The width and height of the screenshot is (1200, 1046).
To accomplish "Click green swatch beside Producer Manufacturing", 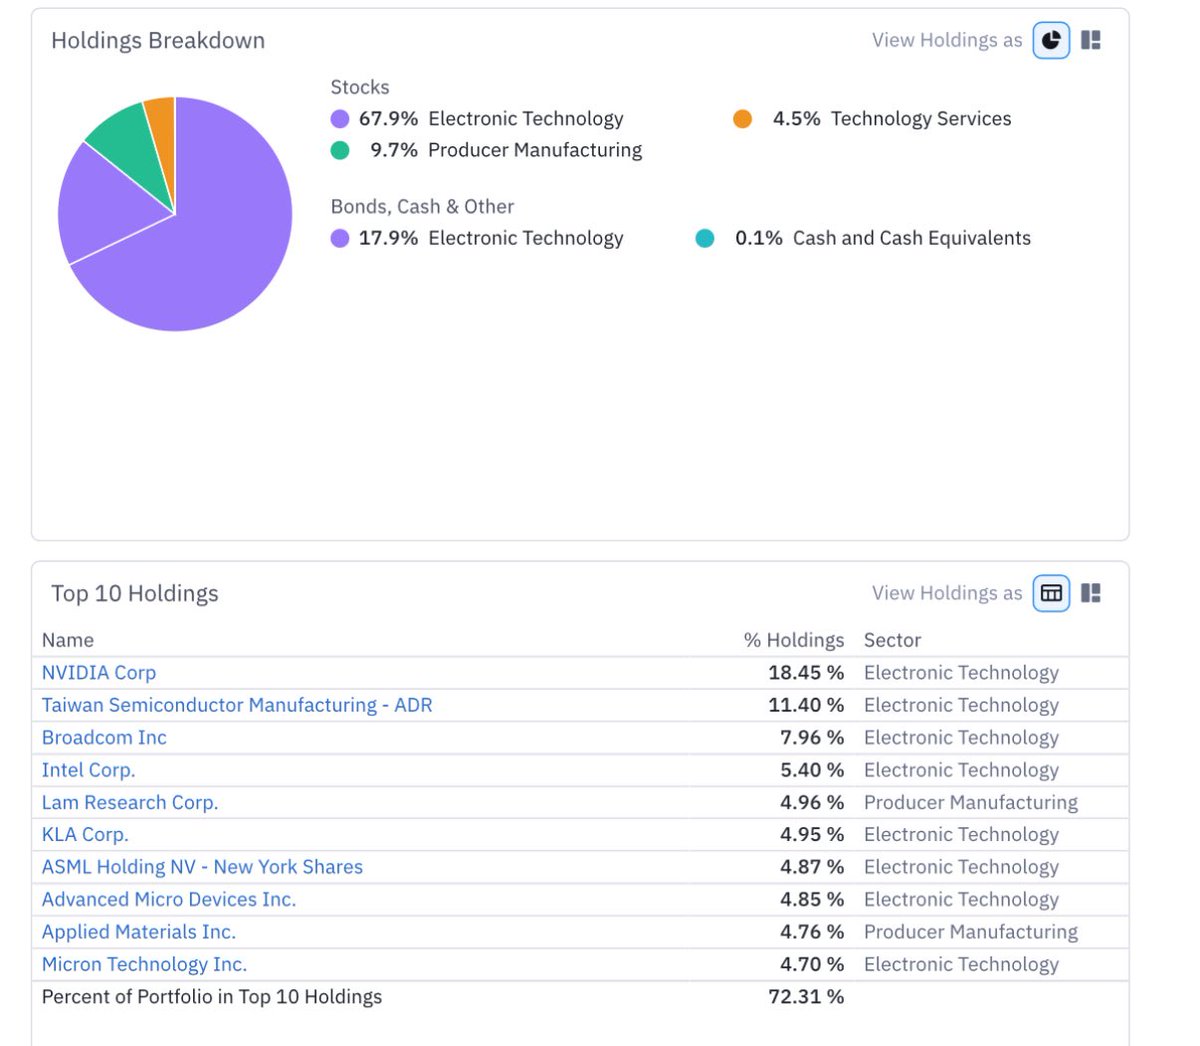I will tap(340, 150).
